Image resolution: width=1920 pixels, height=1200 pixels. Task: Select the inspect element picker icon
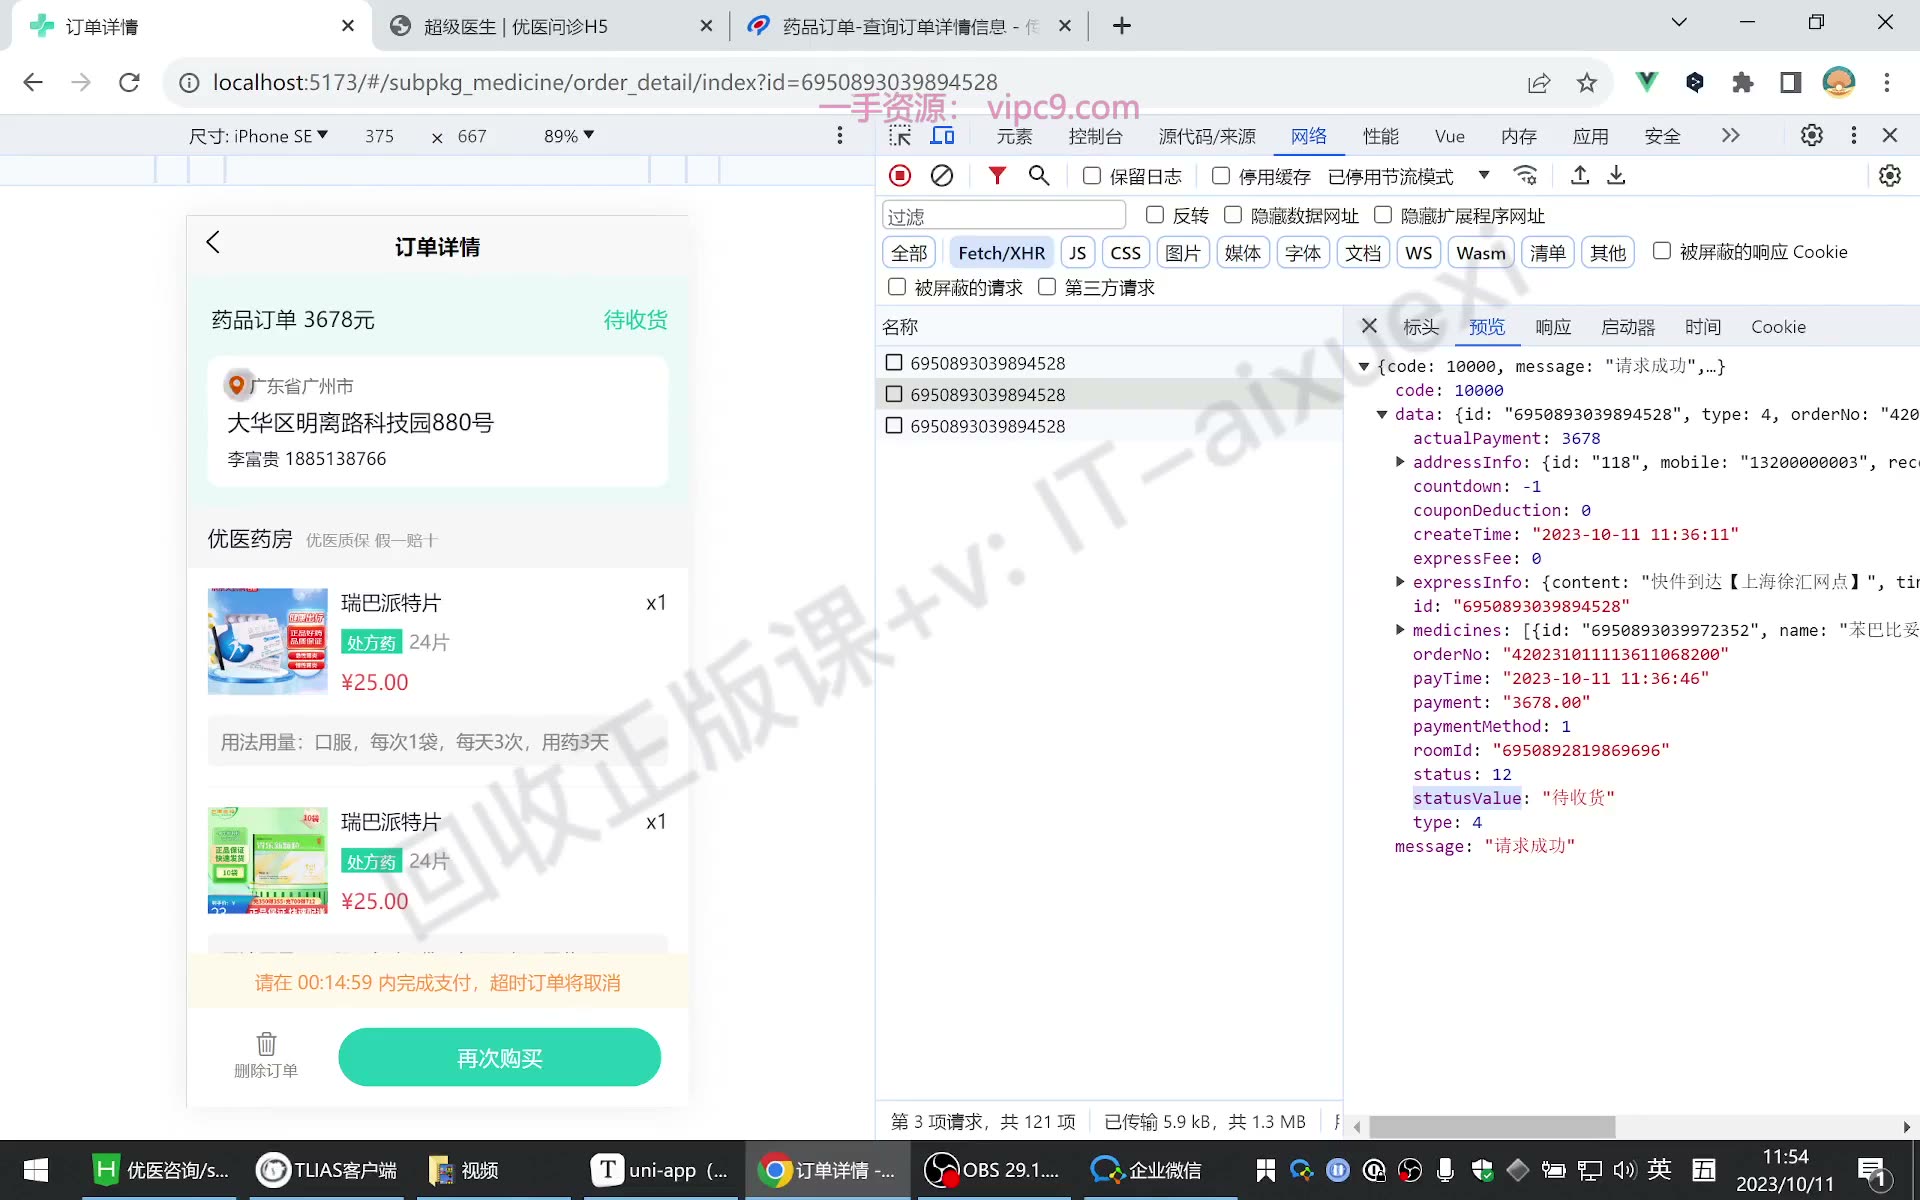coord(900,136)
